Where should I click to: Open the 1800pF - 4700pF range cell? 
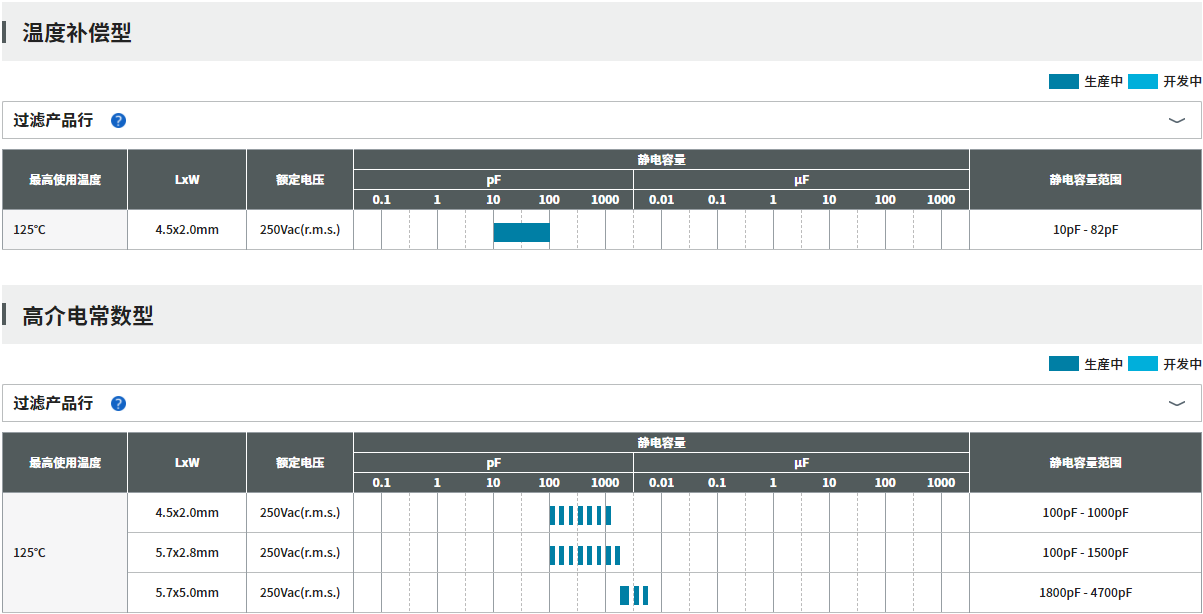coord(1085,593)
